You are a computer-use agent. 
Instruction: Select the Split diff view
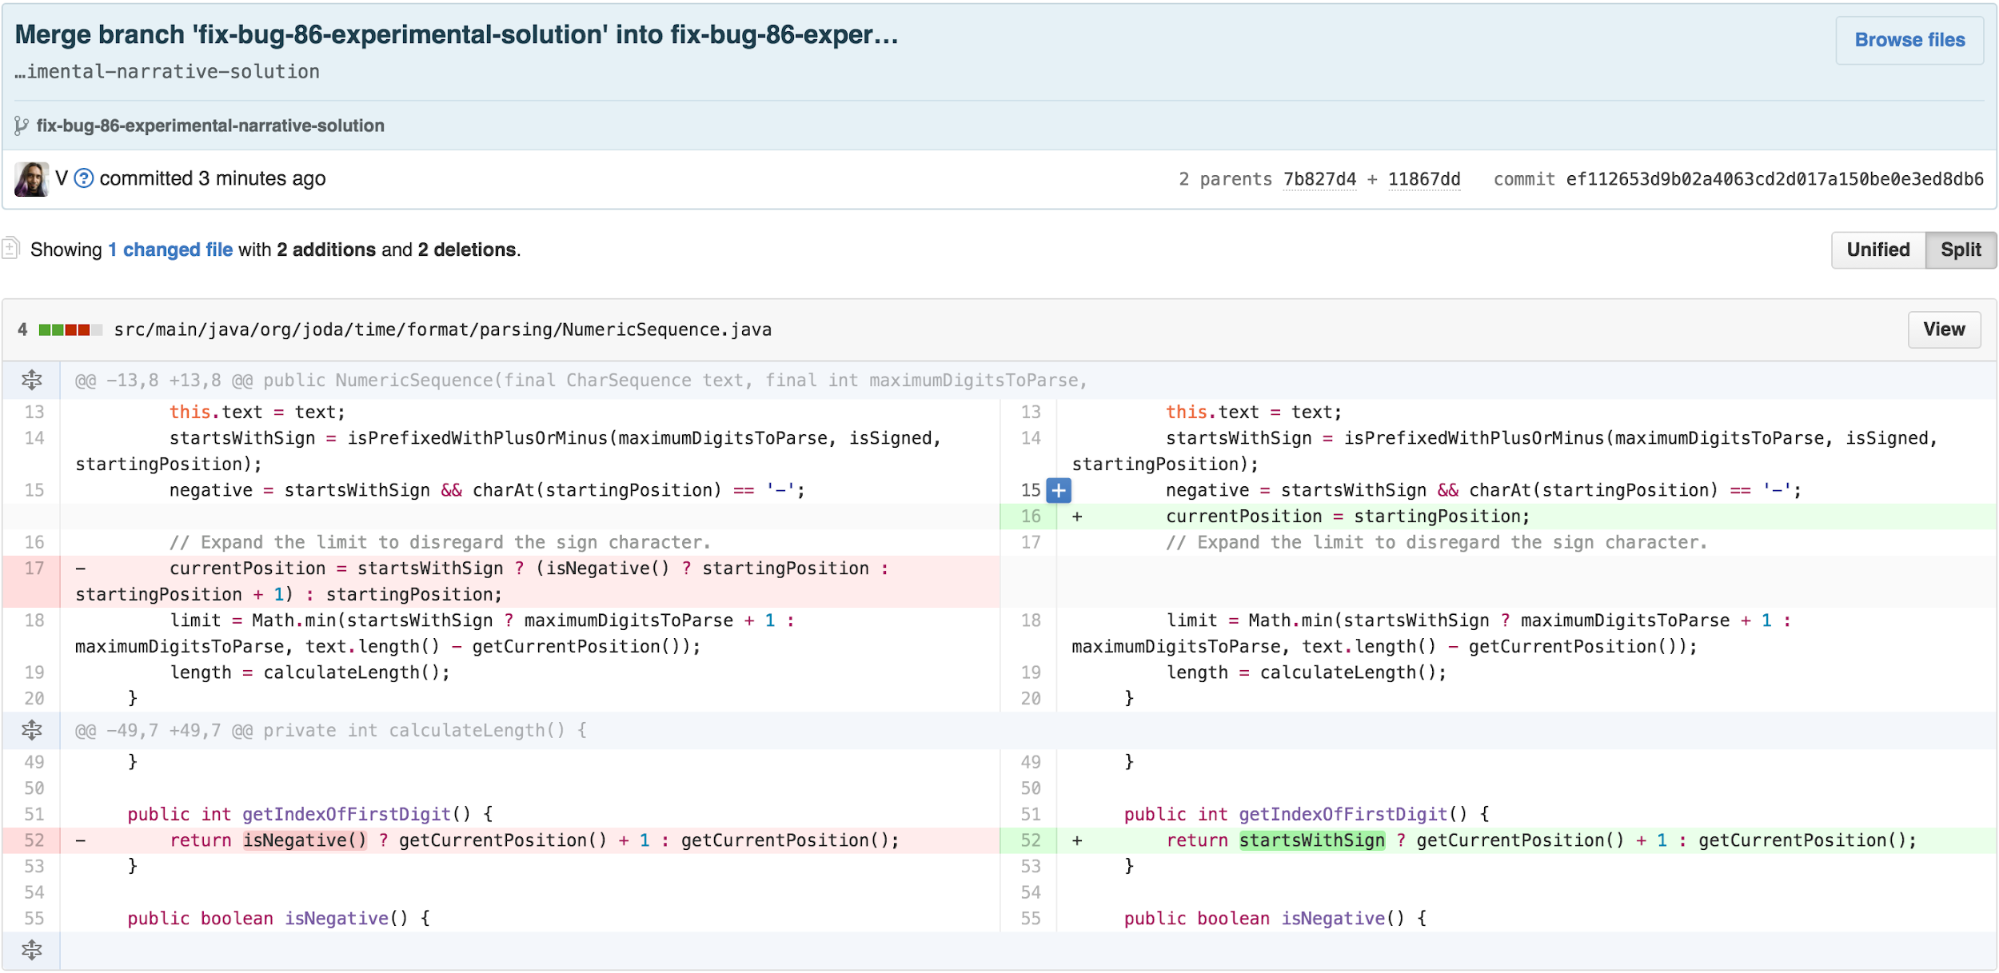click(1960, 250)
